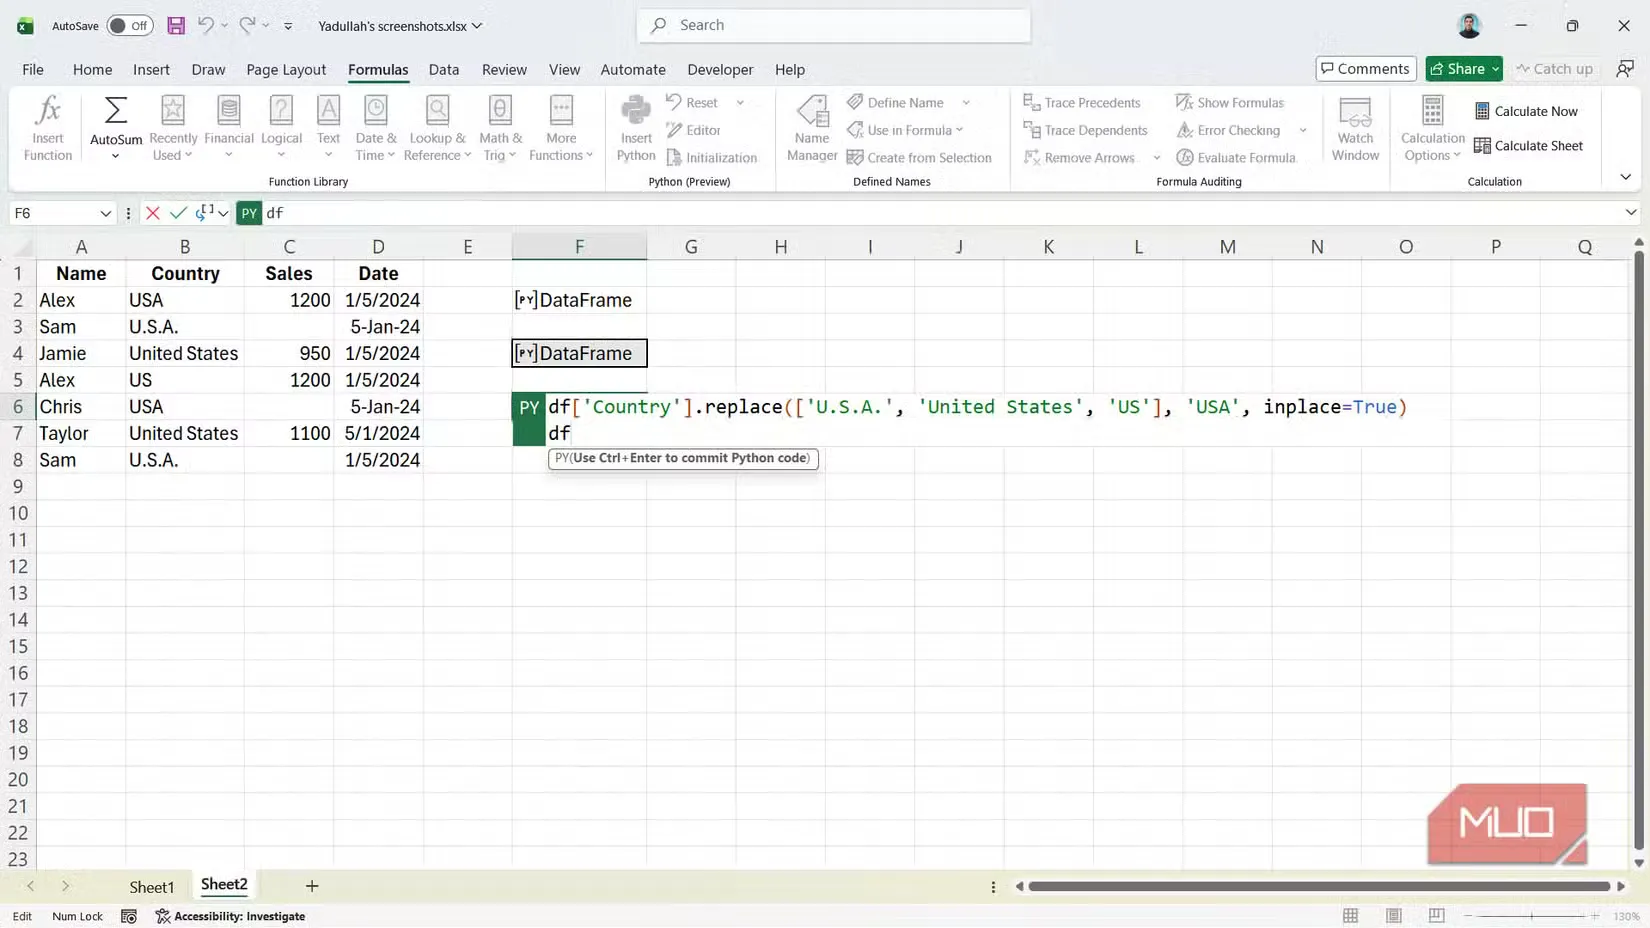Click Calculate Sheet
This screenshot has height=928, width=1650.
tap(1529, 145)
